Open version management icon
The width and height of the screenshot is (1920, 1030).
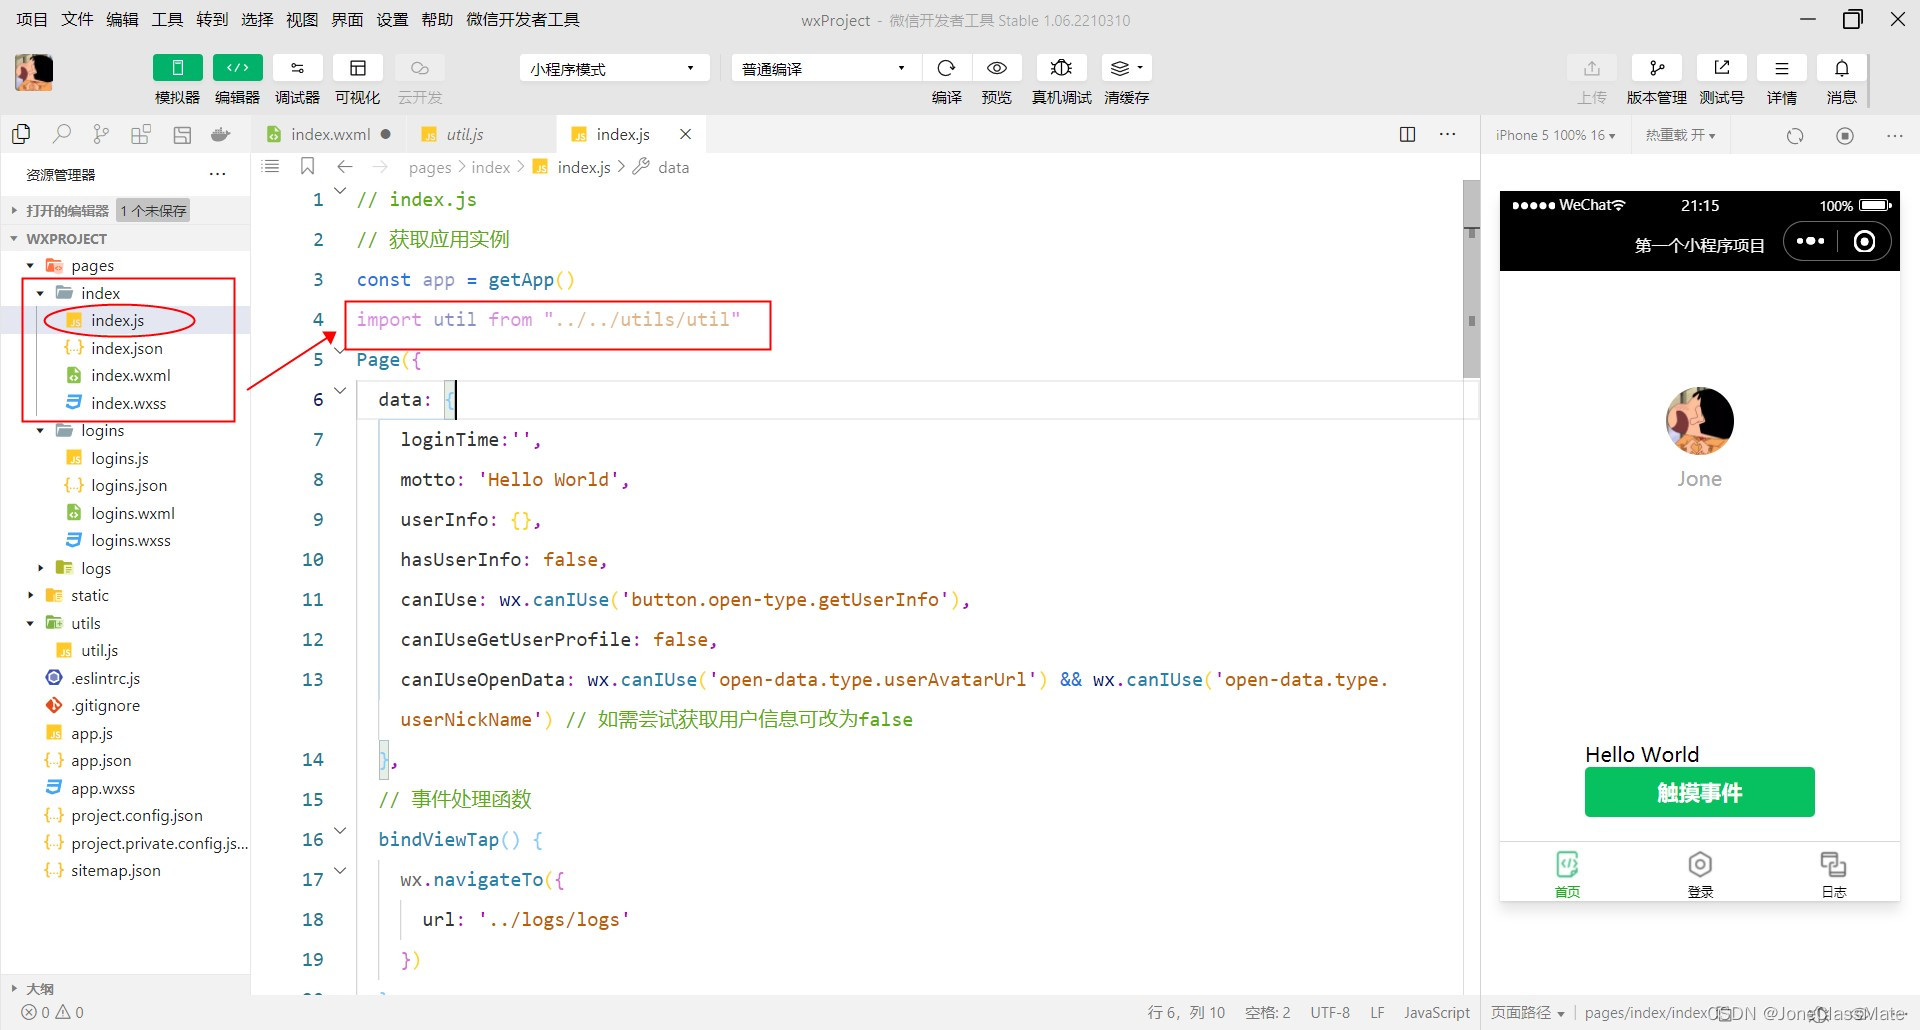[x=1656, y=68]
